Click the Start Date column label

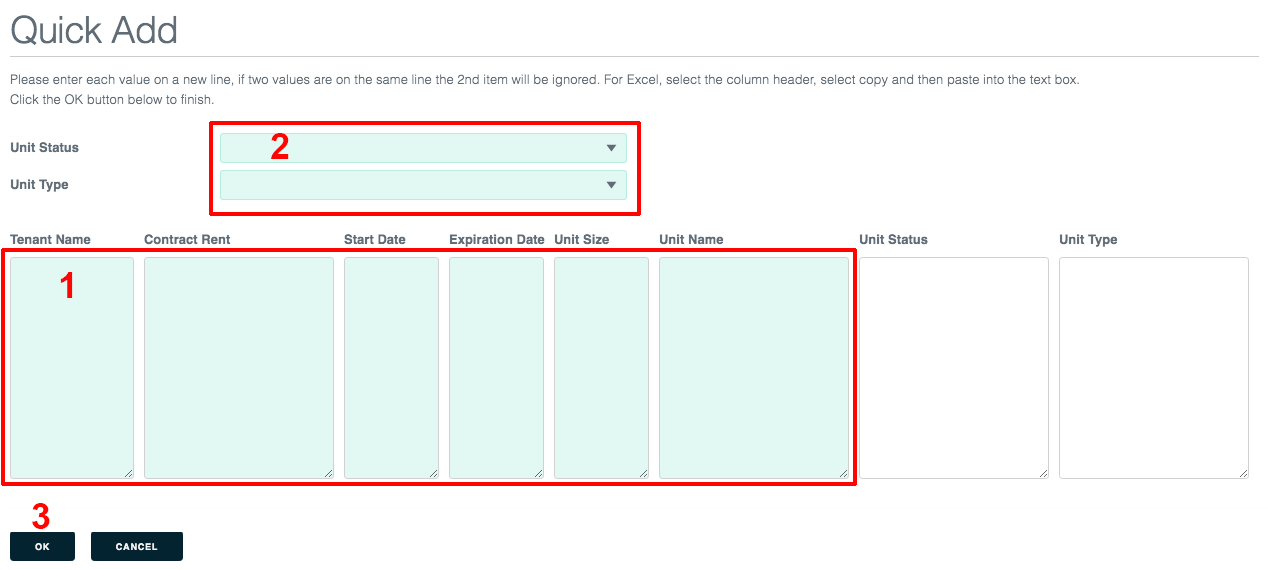point(375,240)
